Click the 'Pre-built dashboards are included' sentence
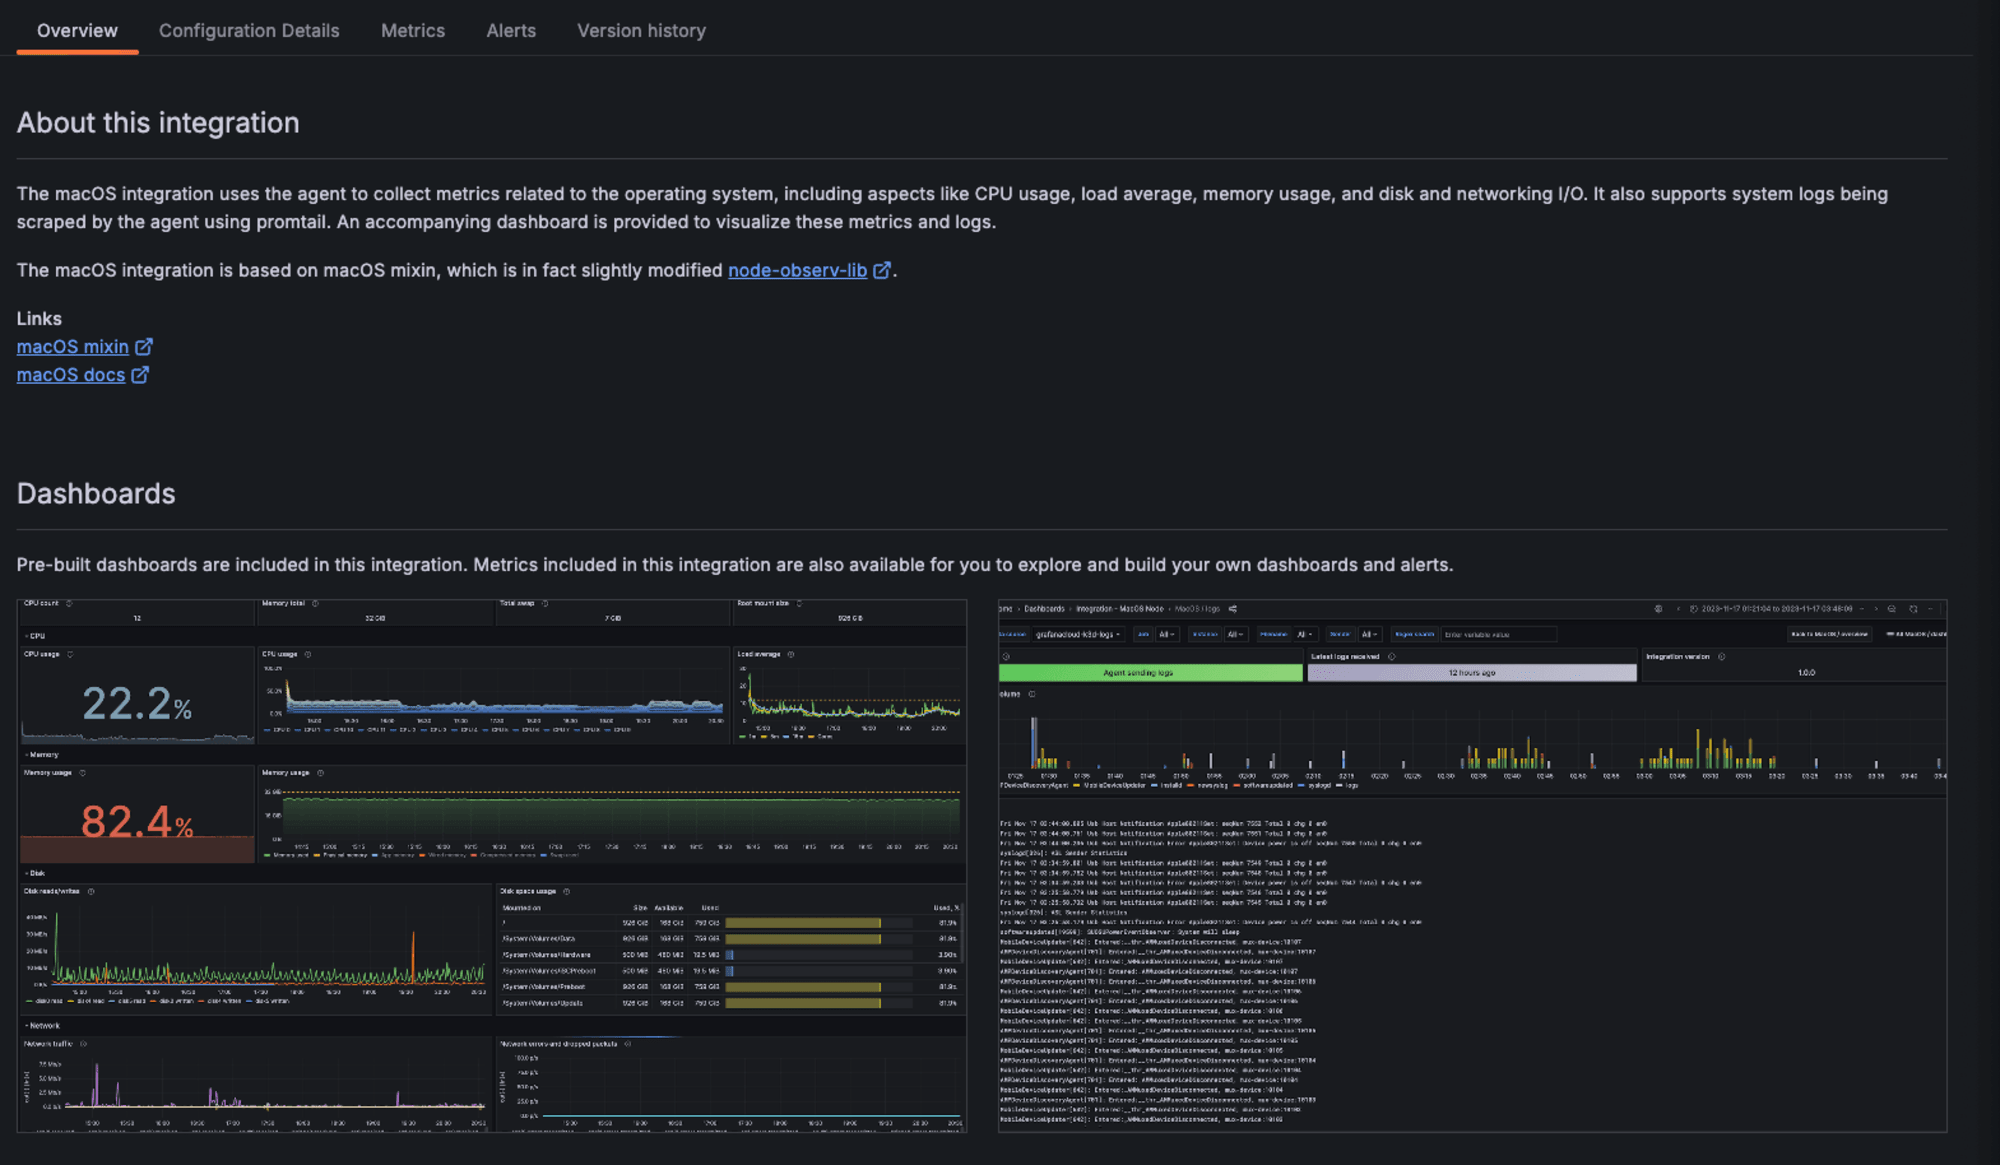 point(735,564)
